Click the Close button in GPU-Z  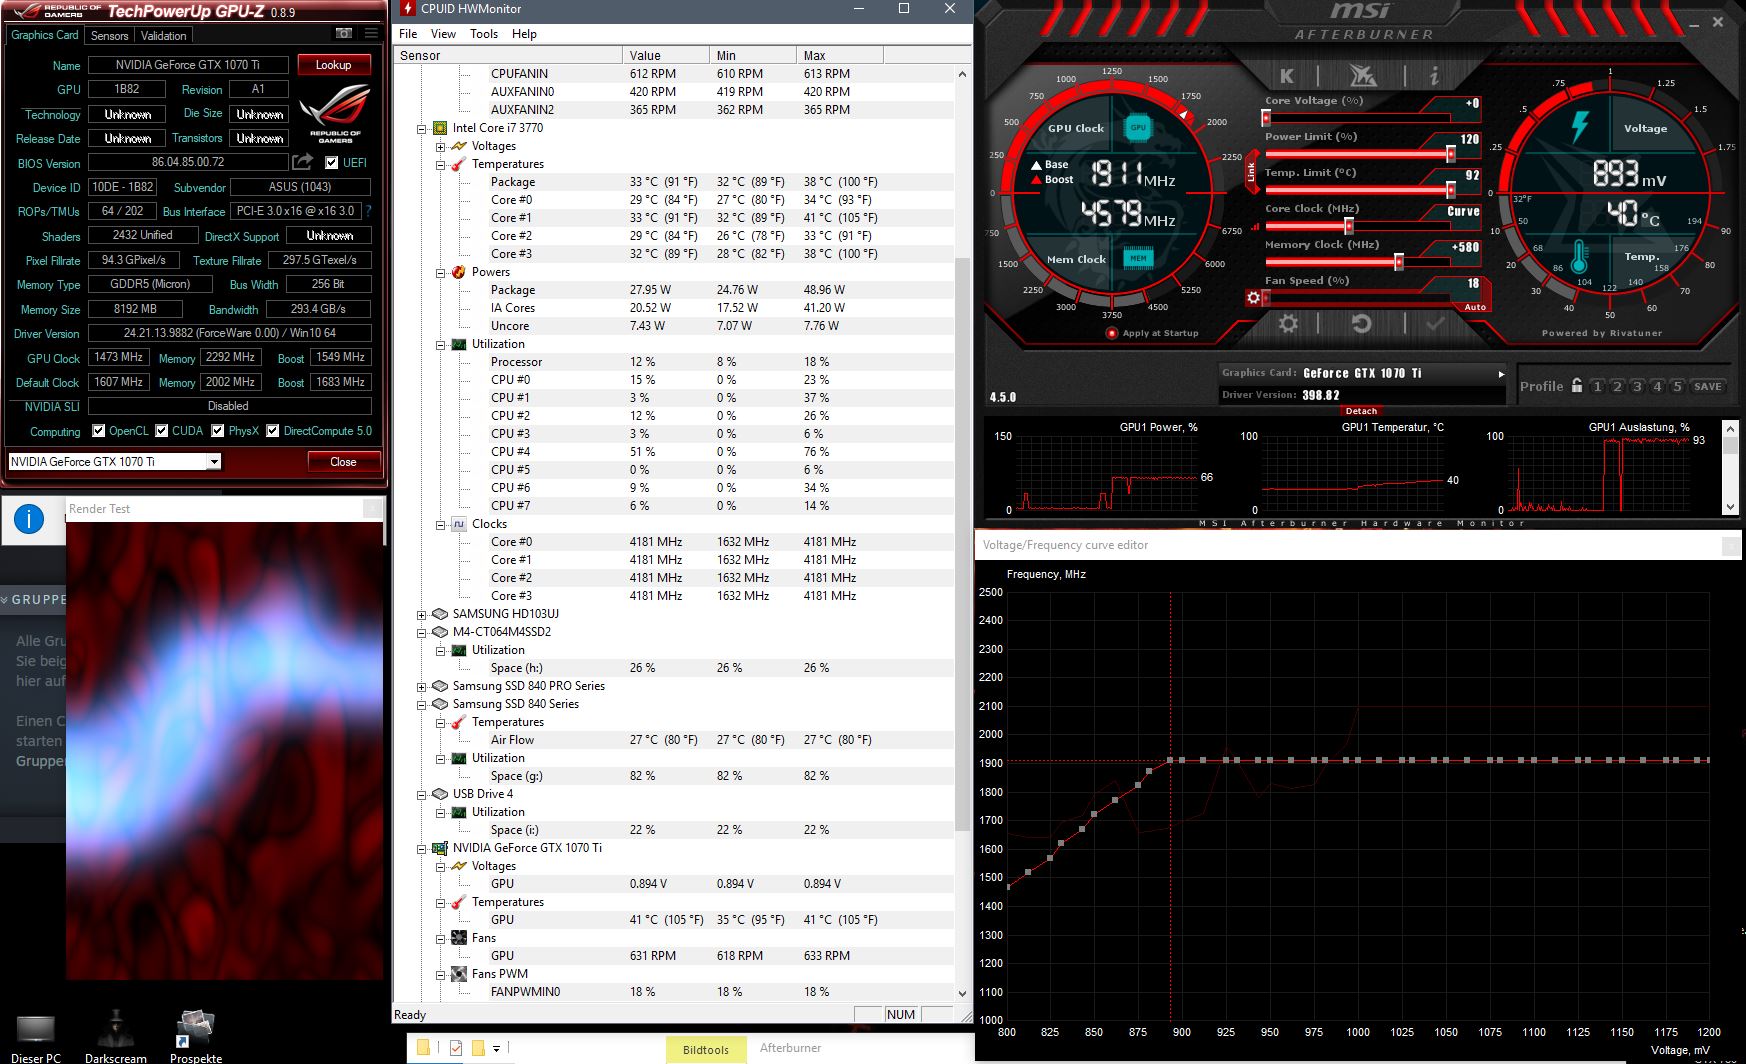click(343, 461)
